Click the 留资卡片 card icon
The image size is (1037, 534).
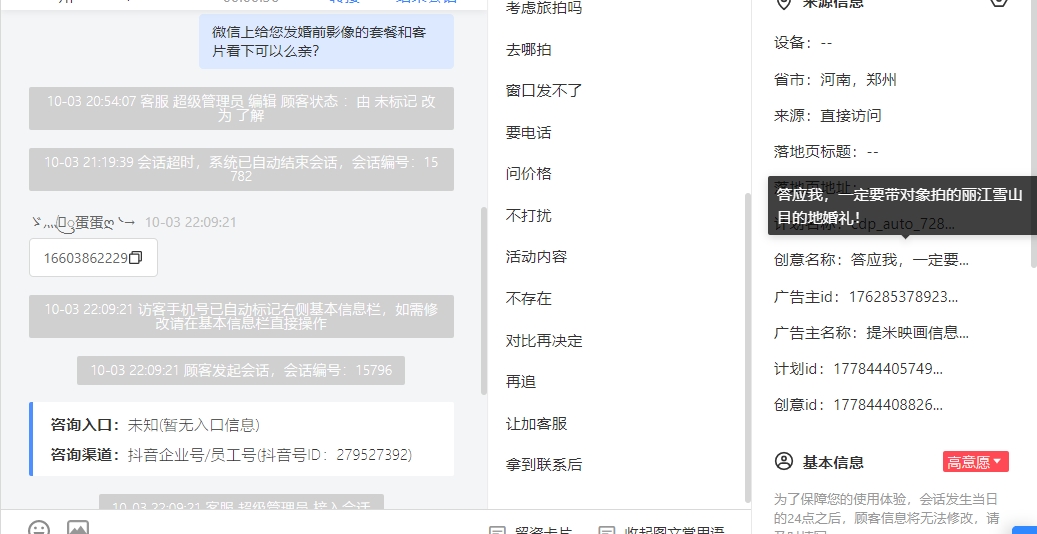coord(497,531)
